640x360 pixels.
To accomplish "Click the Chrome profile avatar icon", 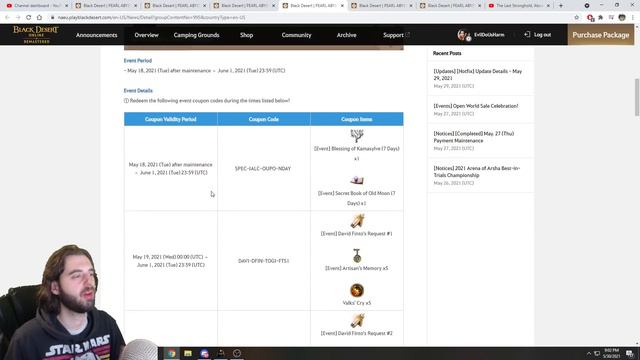I will (x=622, y=18).
